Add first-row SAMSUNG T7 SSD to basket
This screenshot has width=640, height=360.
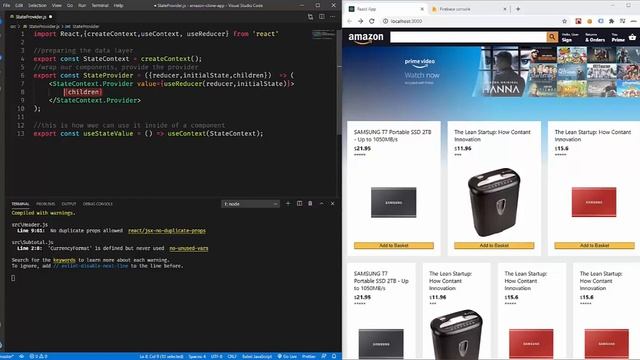tap(394, 245)
